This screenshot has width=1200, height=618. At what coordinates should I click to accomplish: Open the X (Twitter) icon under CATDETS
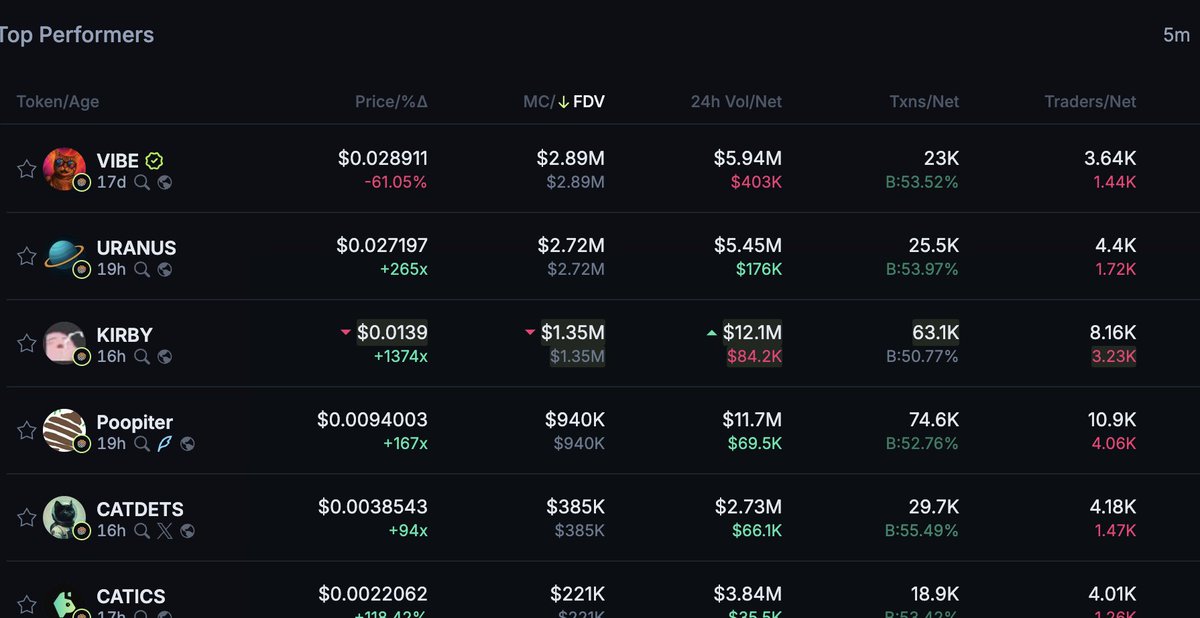tap(165, 531)
